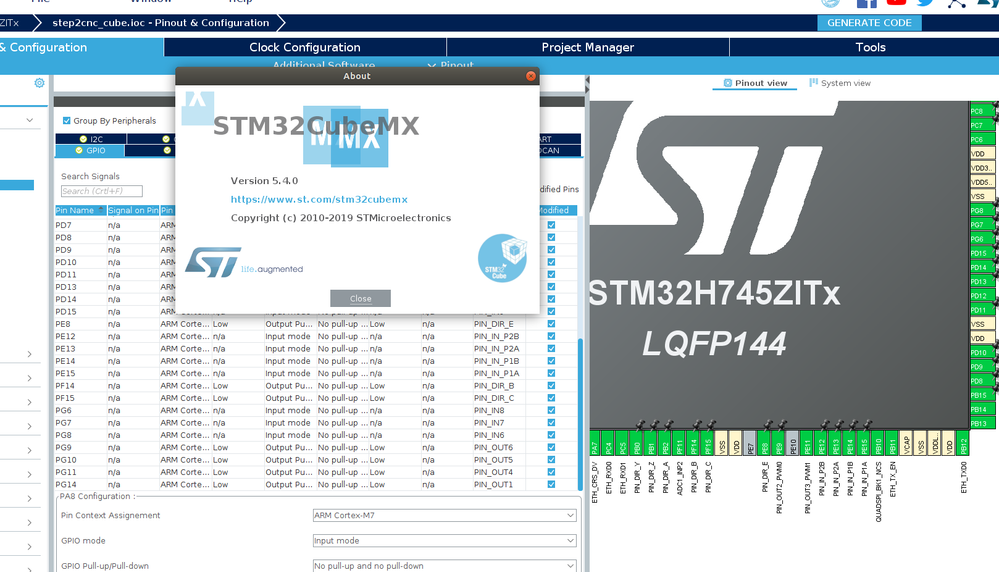999x572 pixels.
Task: Open GPIO Pull-up/Pull-down dropdown
Action: pyautogui.click(x=444, y=566)
